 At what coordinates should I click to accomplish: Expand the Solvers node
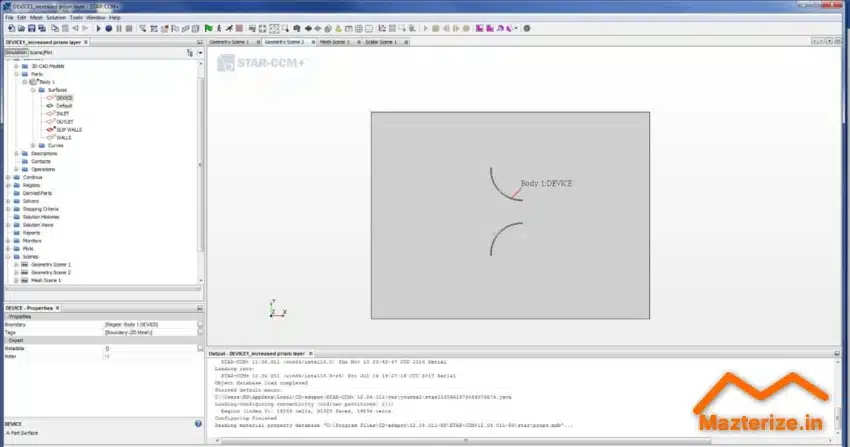coord(8,201)
